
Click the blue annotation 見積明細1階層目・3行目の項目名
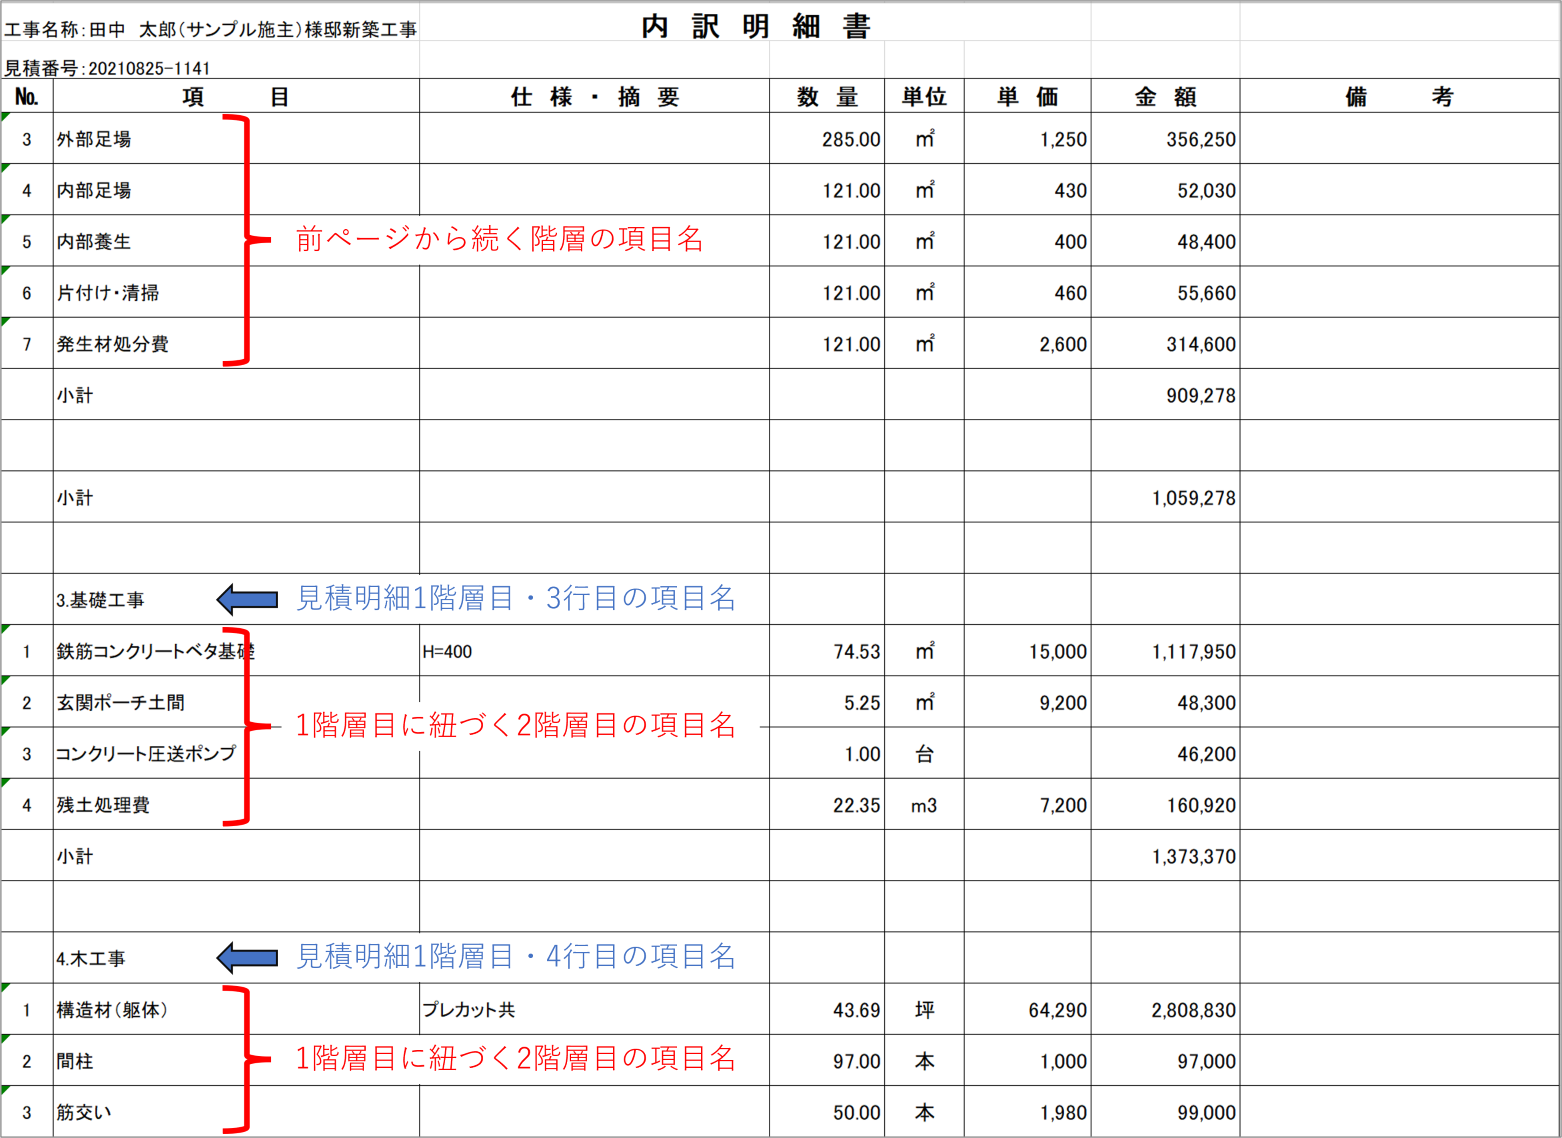click(x=516, y=598)
